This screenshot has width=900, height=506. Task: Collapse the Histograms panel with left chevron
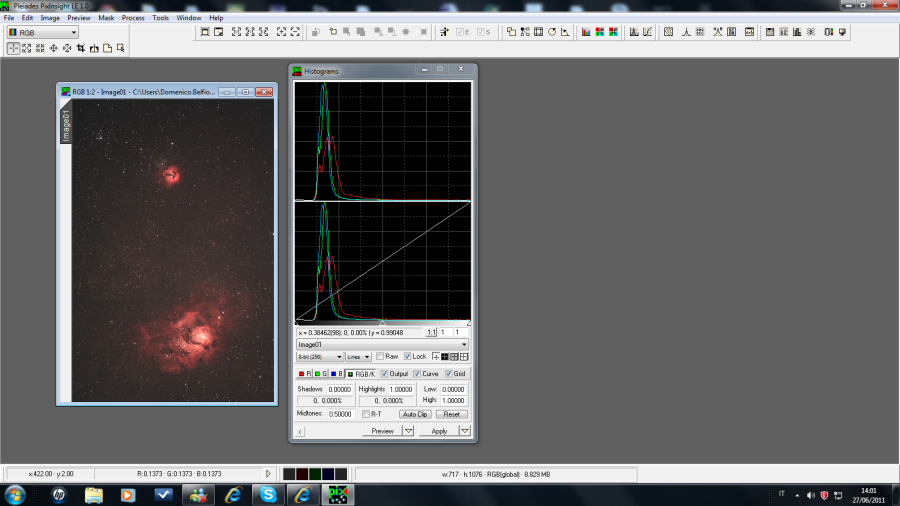(300, 431)
